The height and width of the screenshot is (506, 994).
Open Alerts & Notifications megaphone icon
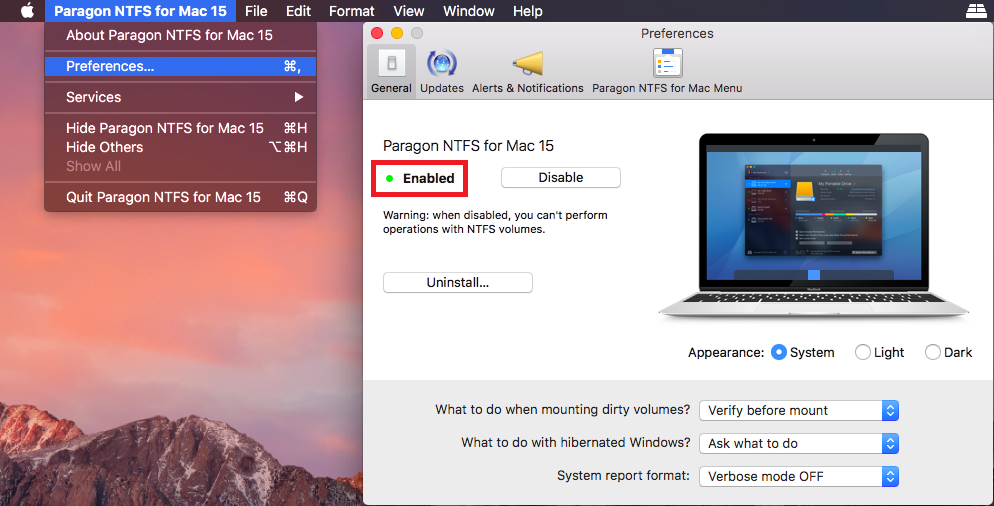527,63
